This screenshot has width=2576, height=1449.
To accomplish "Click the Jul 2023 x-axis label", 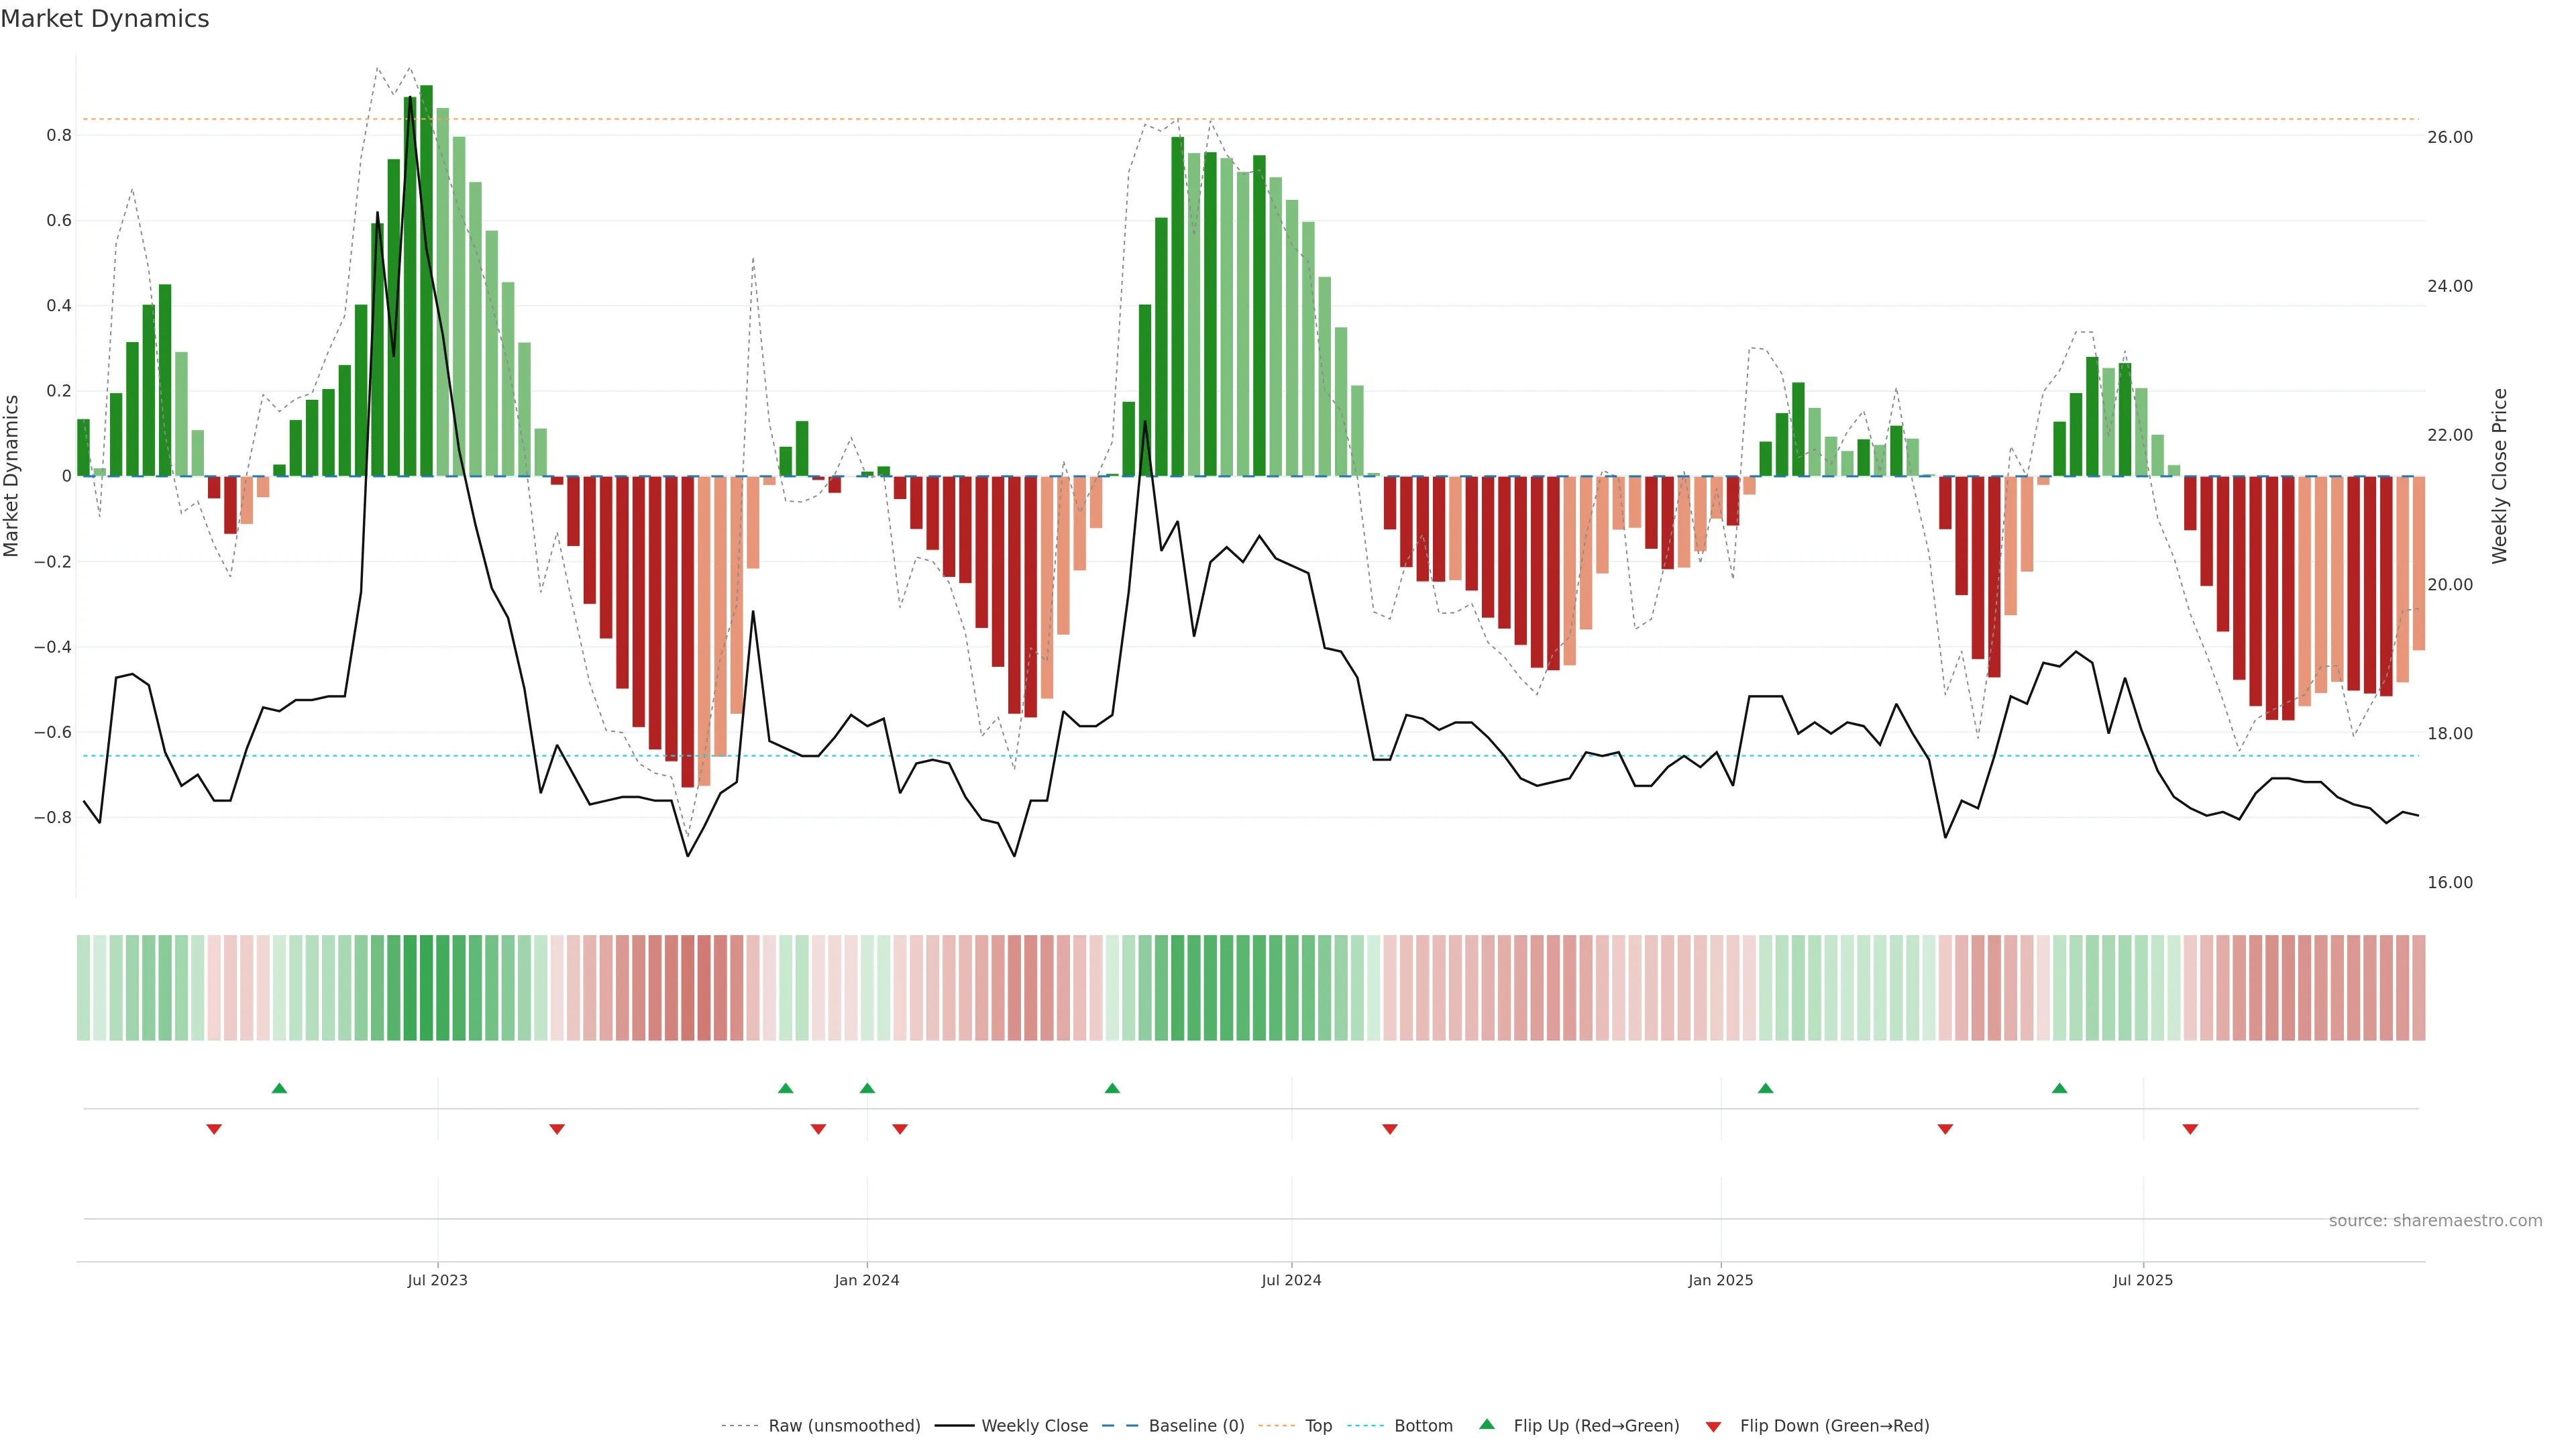I will pos(437,1280).
